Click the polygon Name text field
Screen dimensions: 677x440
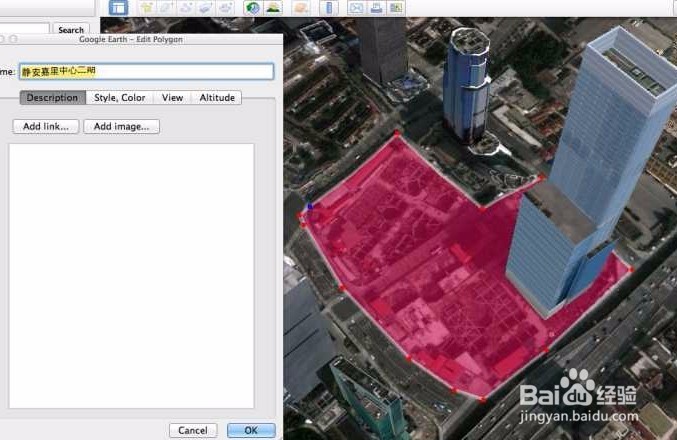tap(146, 72)
